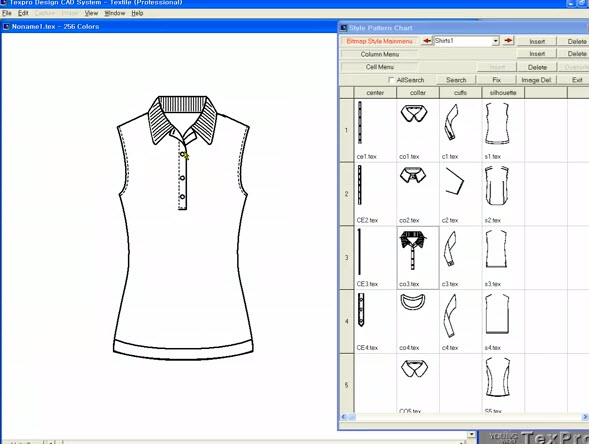Image resolution: width=589 pixels, height=444 pixels.
Task: Click Delete in the Cell Menu row
Action: 537,67
